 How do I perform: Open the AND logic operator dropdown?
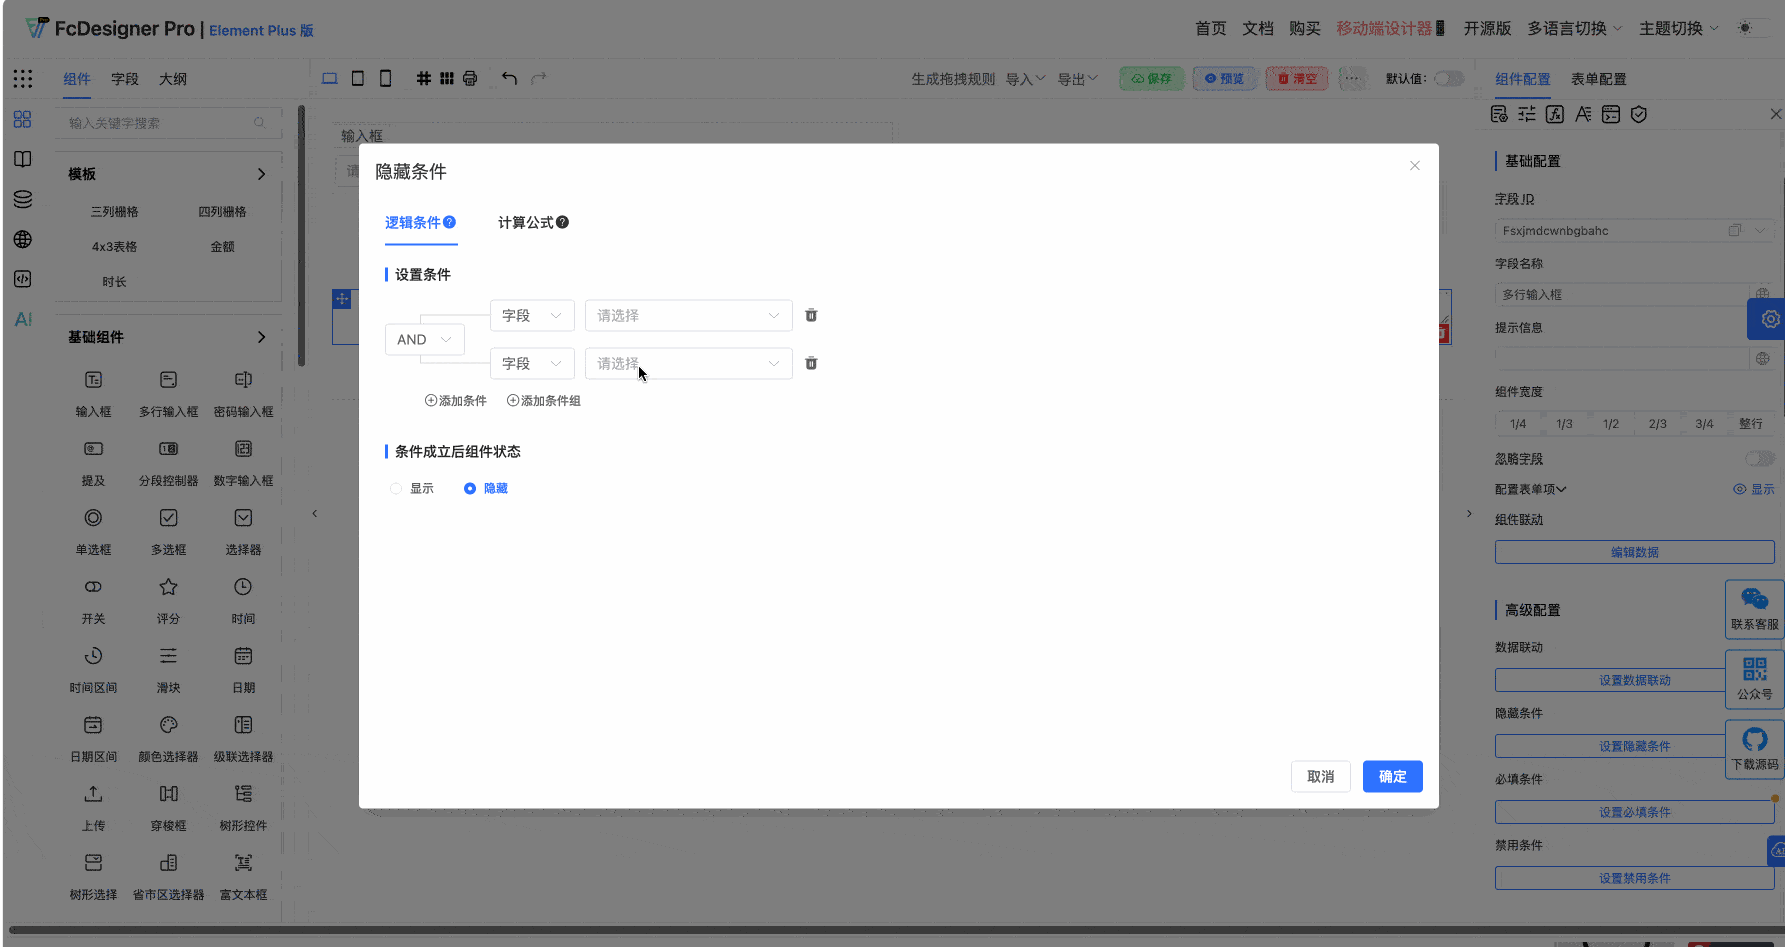tap(424, 339)
